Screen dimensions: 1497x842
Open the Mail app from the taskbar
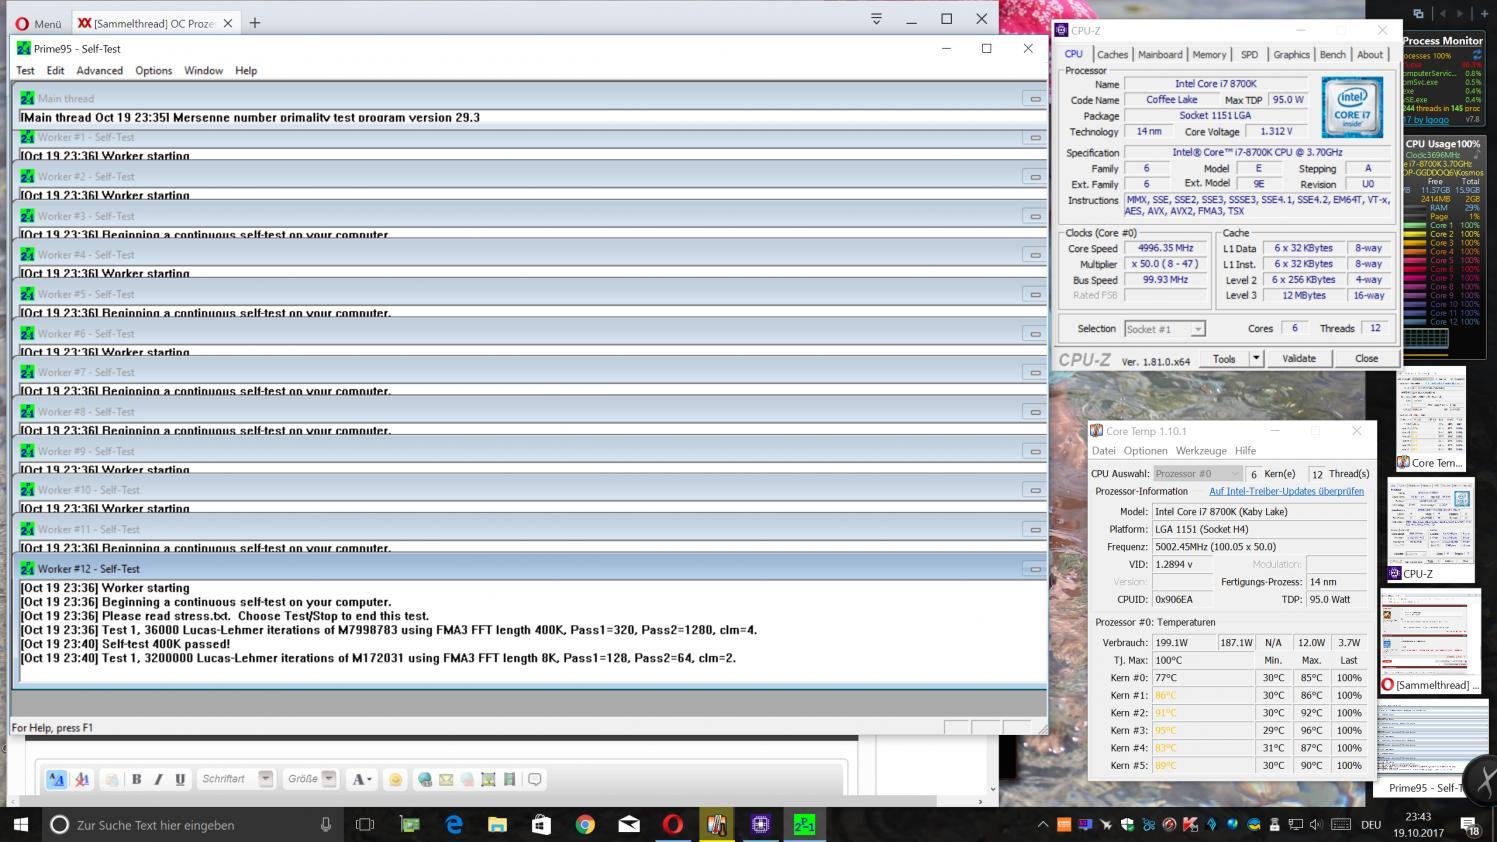[629, 825]
